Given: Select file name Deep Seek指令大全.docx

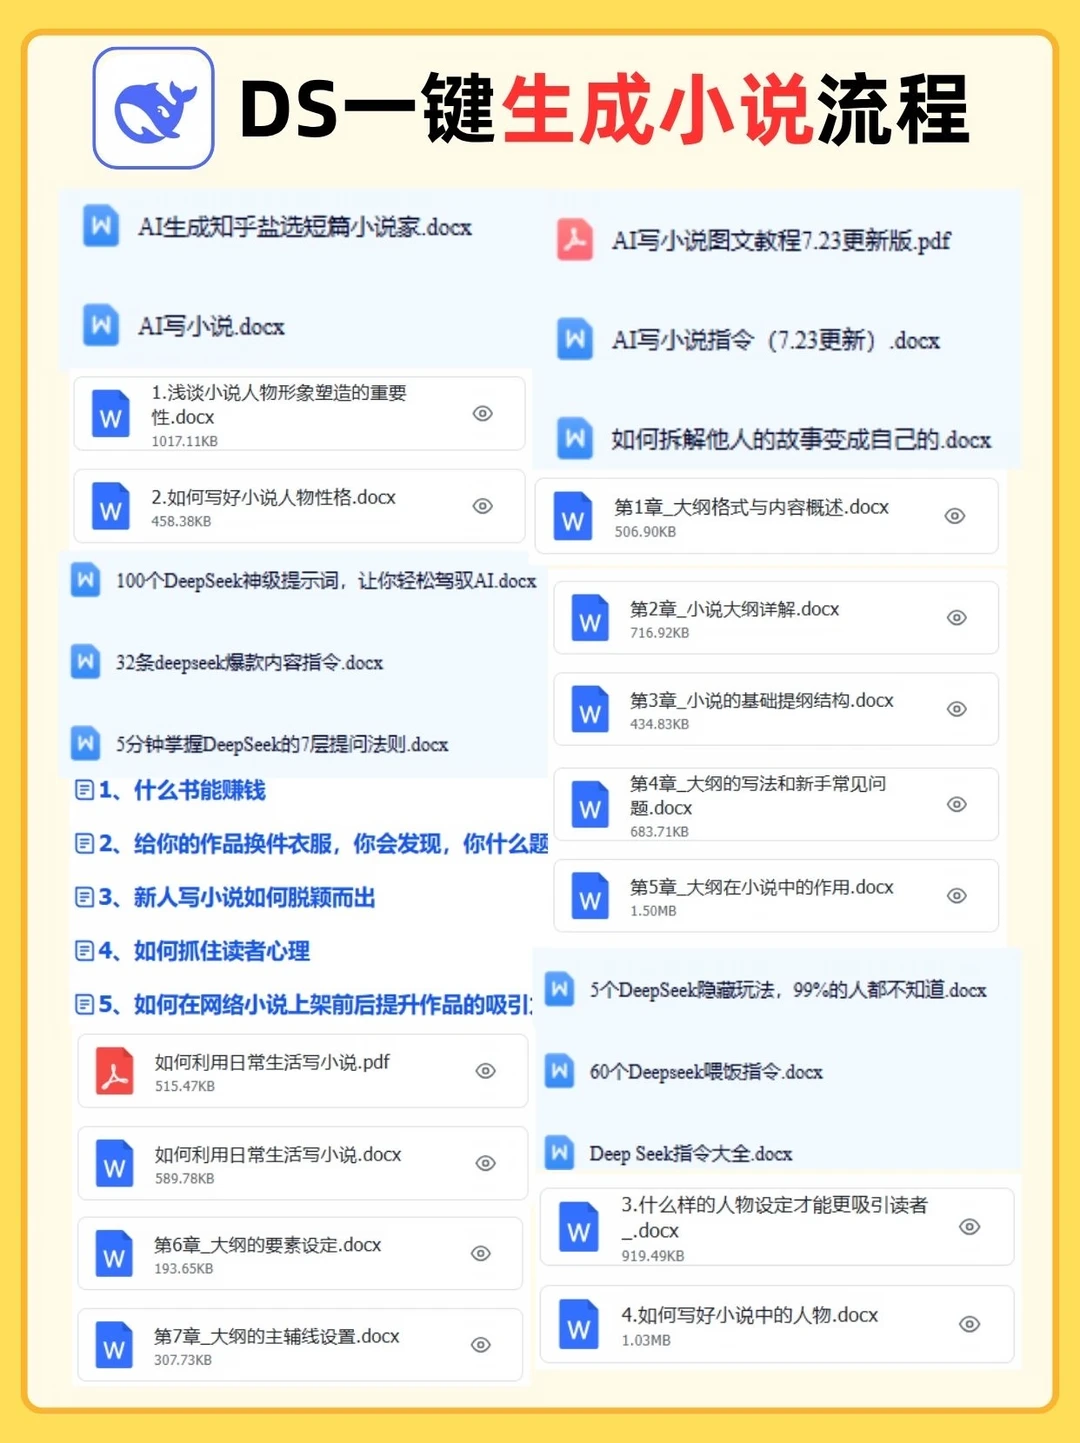Looking at the screenshot, I should pos(691,1154).
